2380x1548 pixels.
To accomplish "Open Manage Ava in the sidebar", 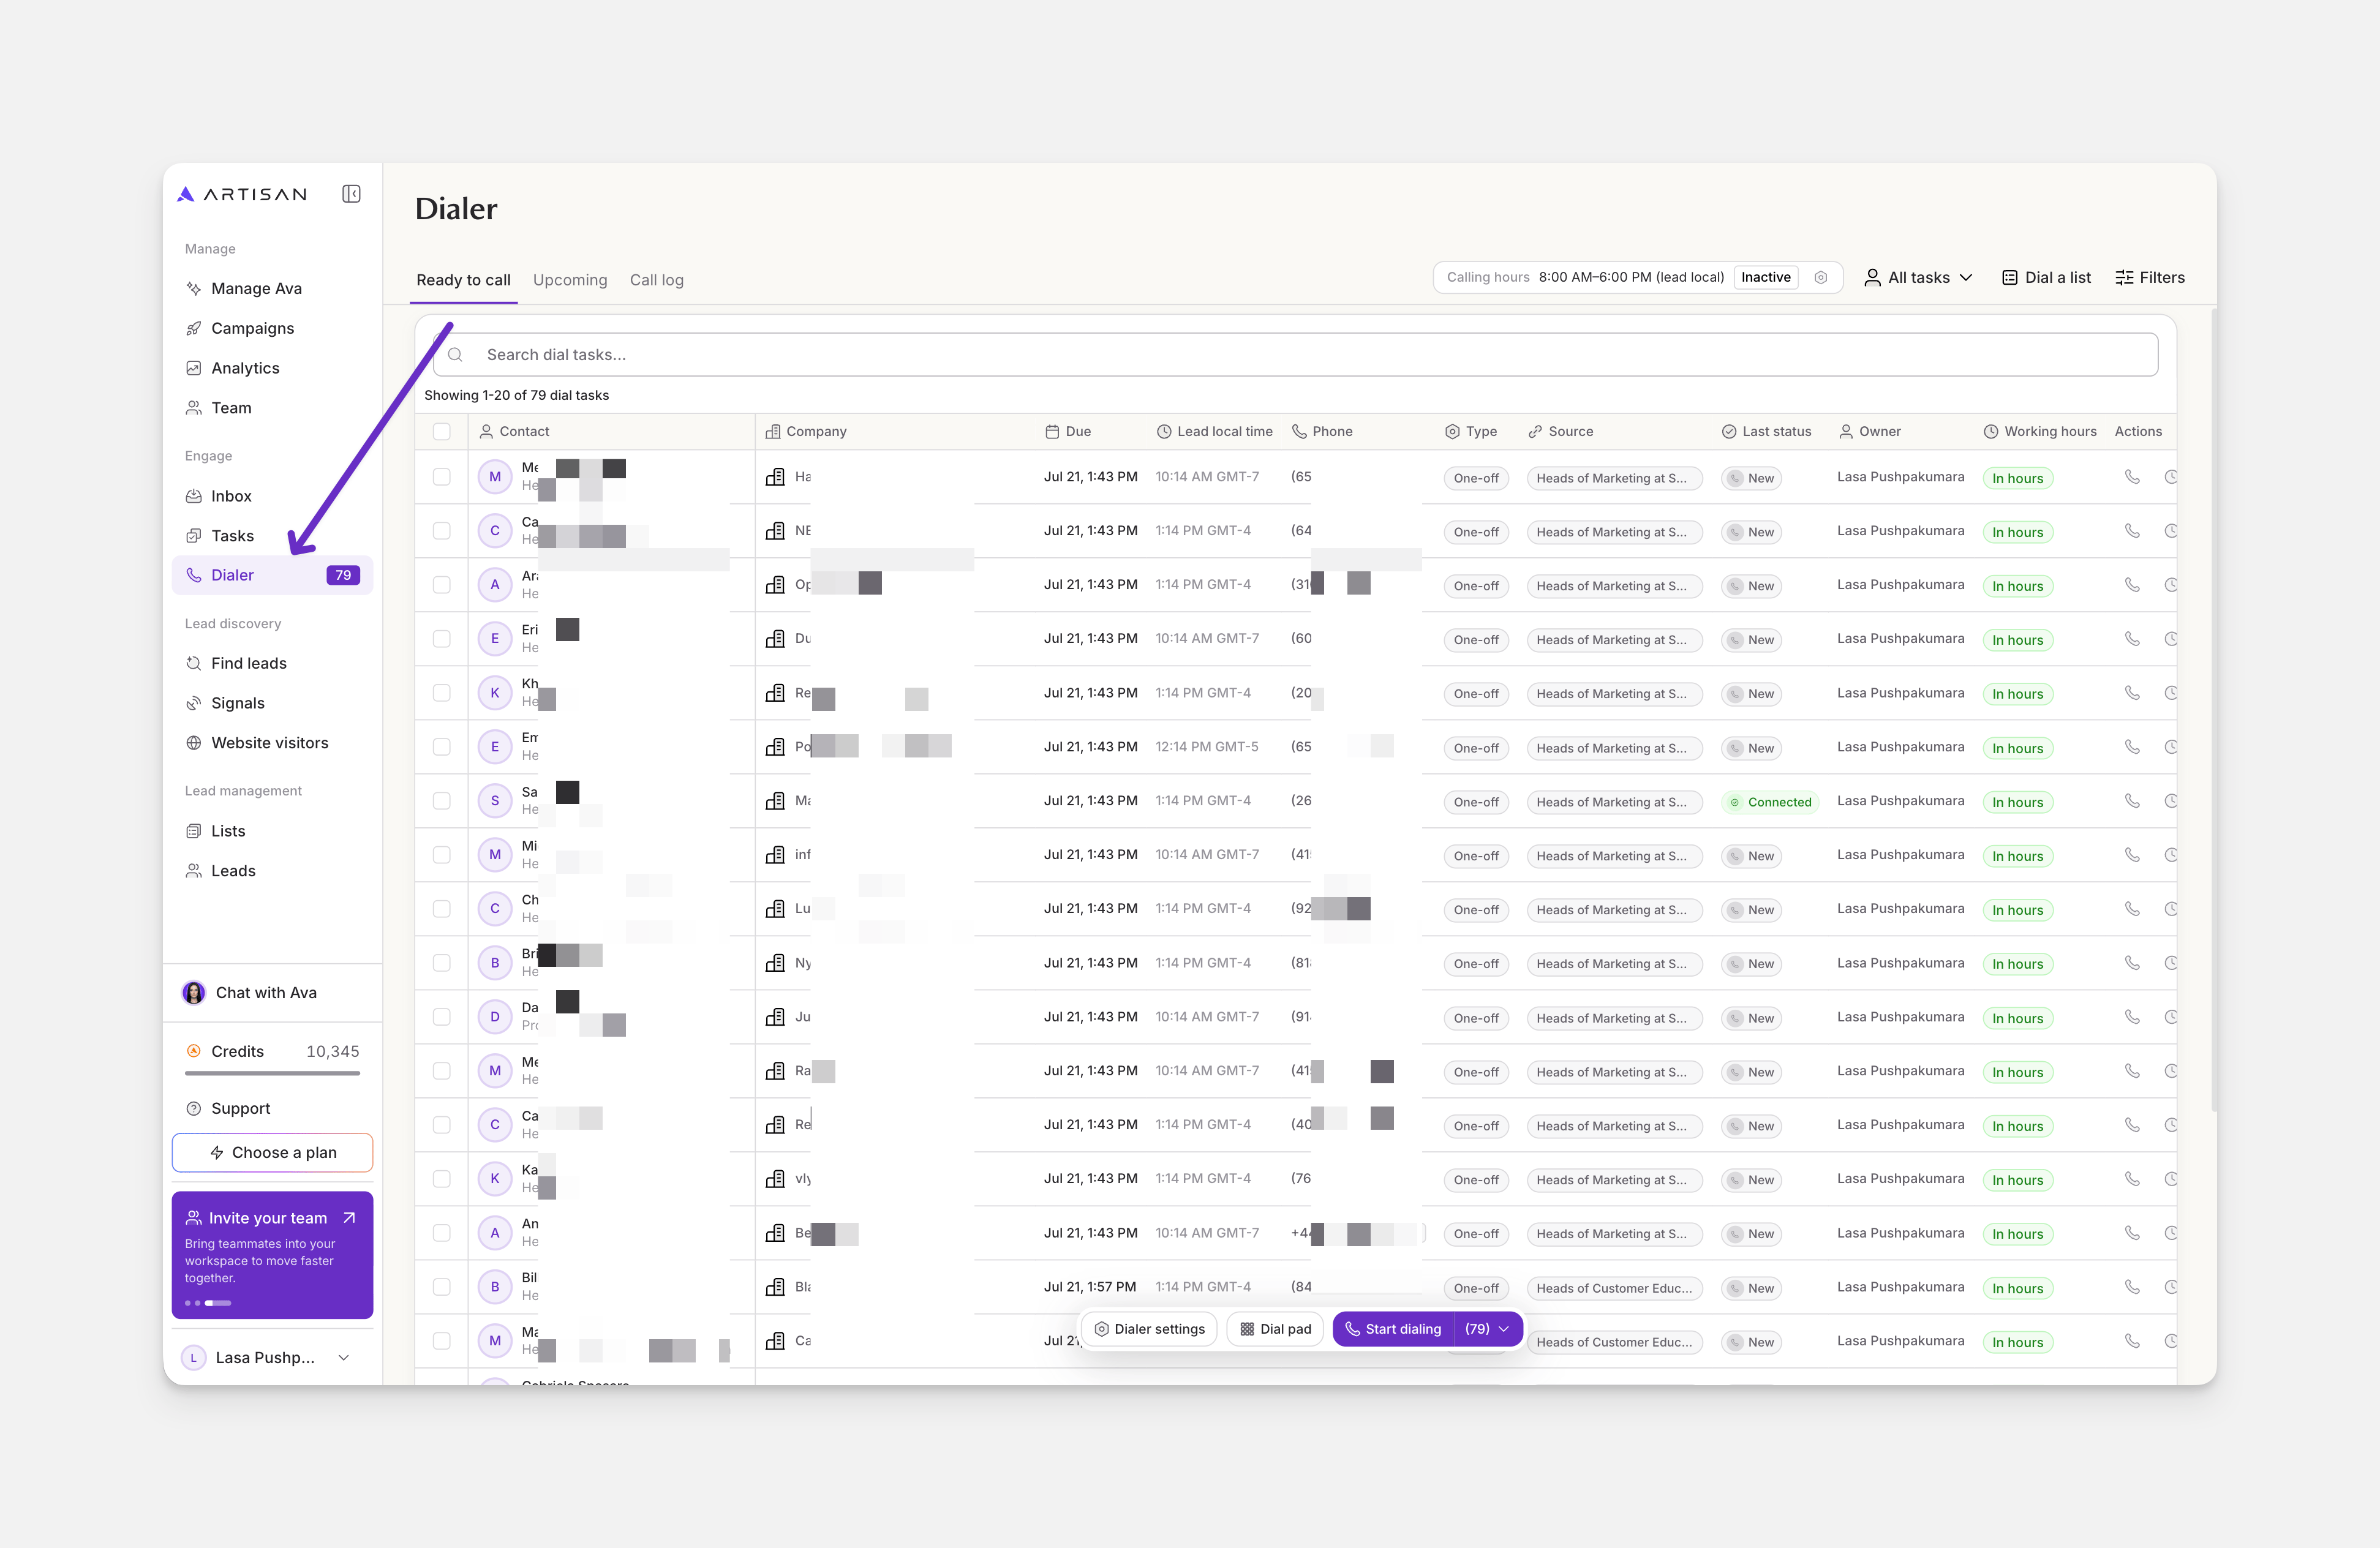I will point(272,288).
